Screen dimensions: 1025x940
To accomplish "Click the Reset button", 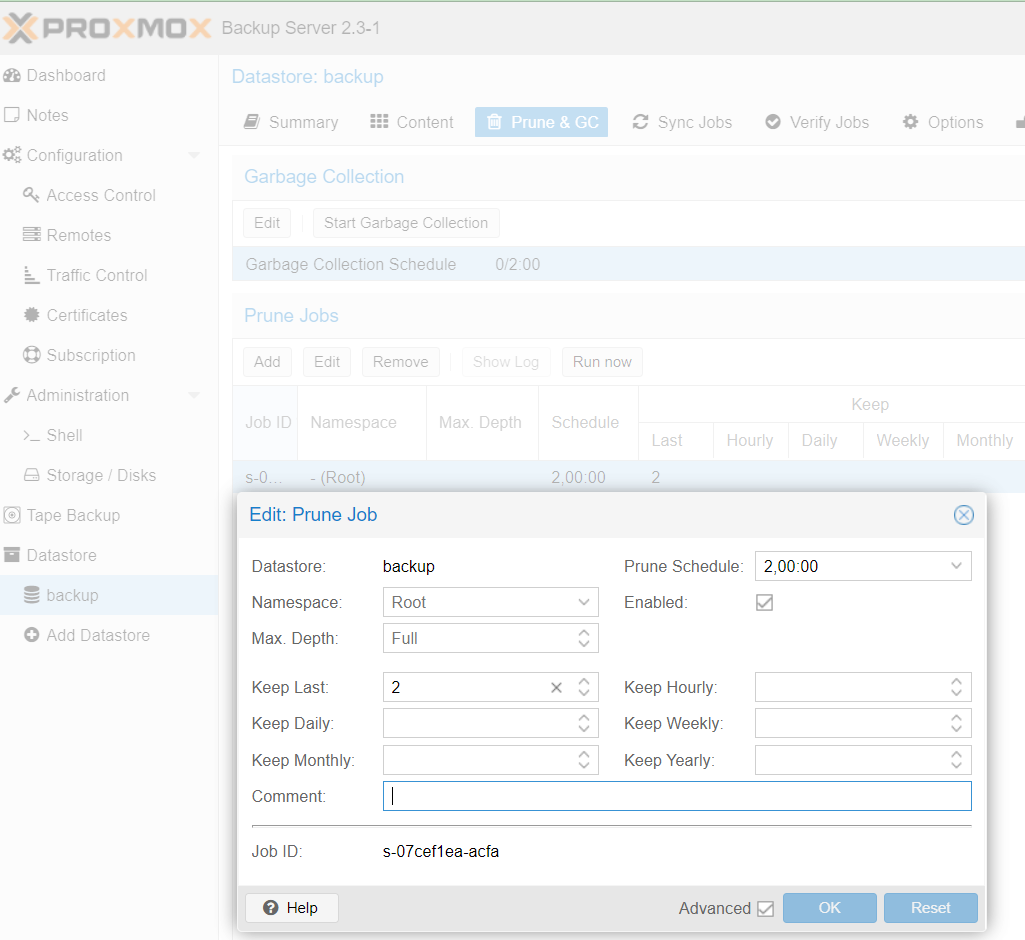I will pyautogui.click(x=931, y=908).
